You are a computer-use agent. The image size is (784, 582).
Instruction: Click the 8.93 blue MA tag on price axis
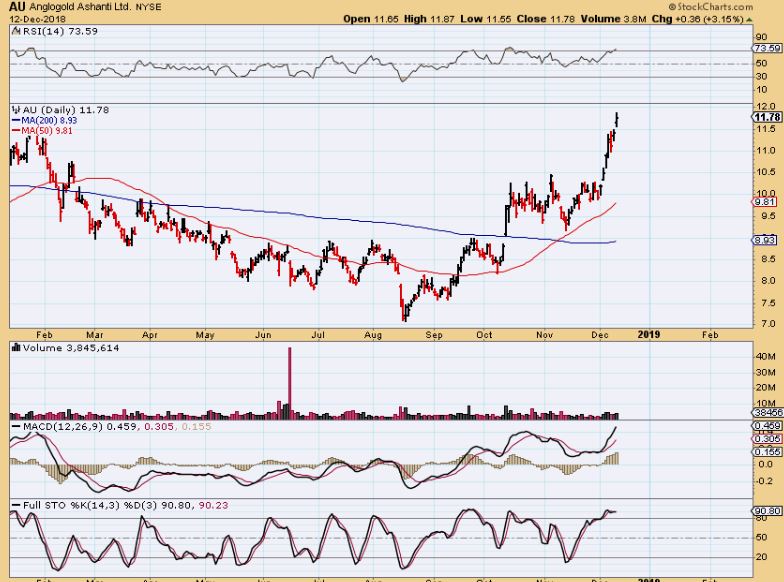(x=765, y=240)
